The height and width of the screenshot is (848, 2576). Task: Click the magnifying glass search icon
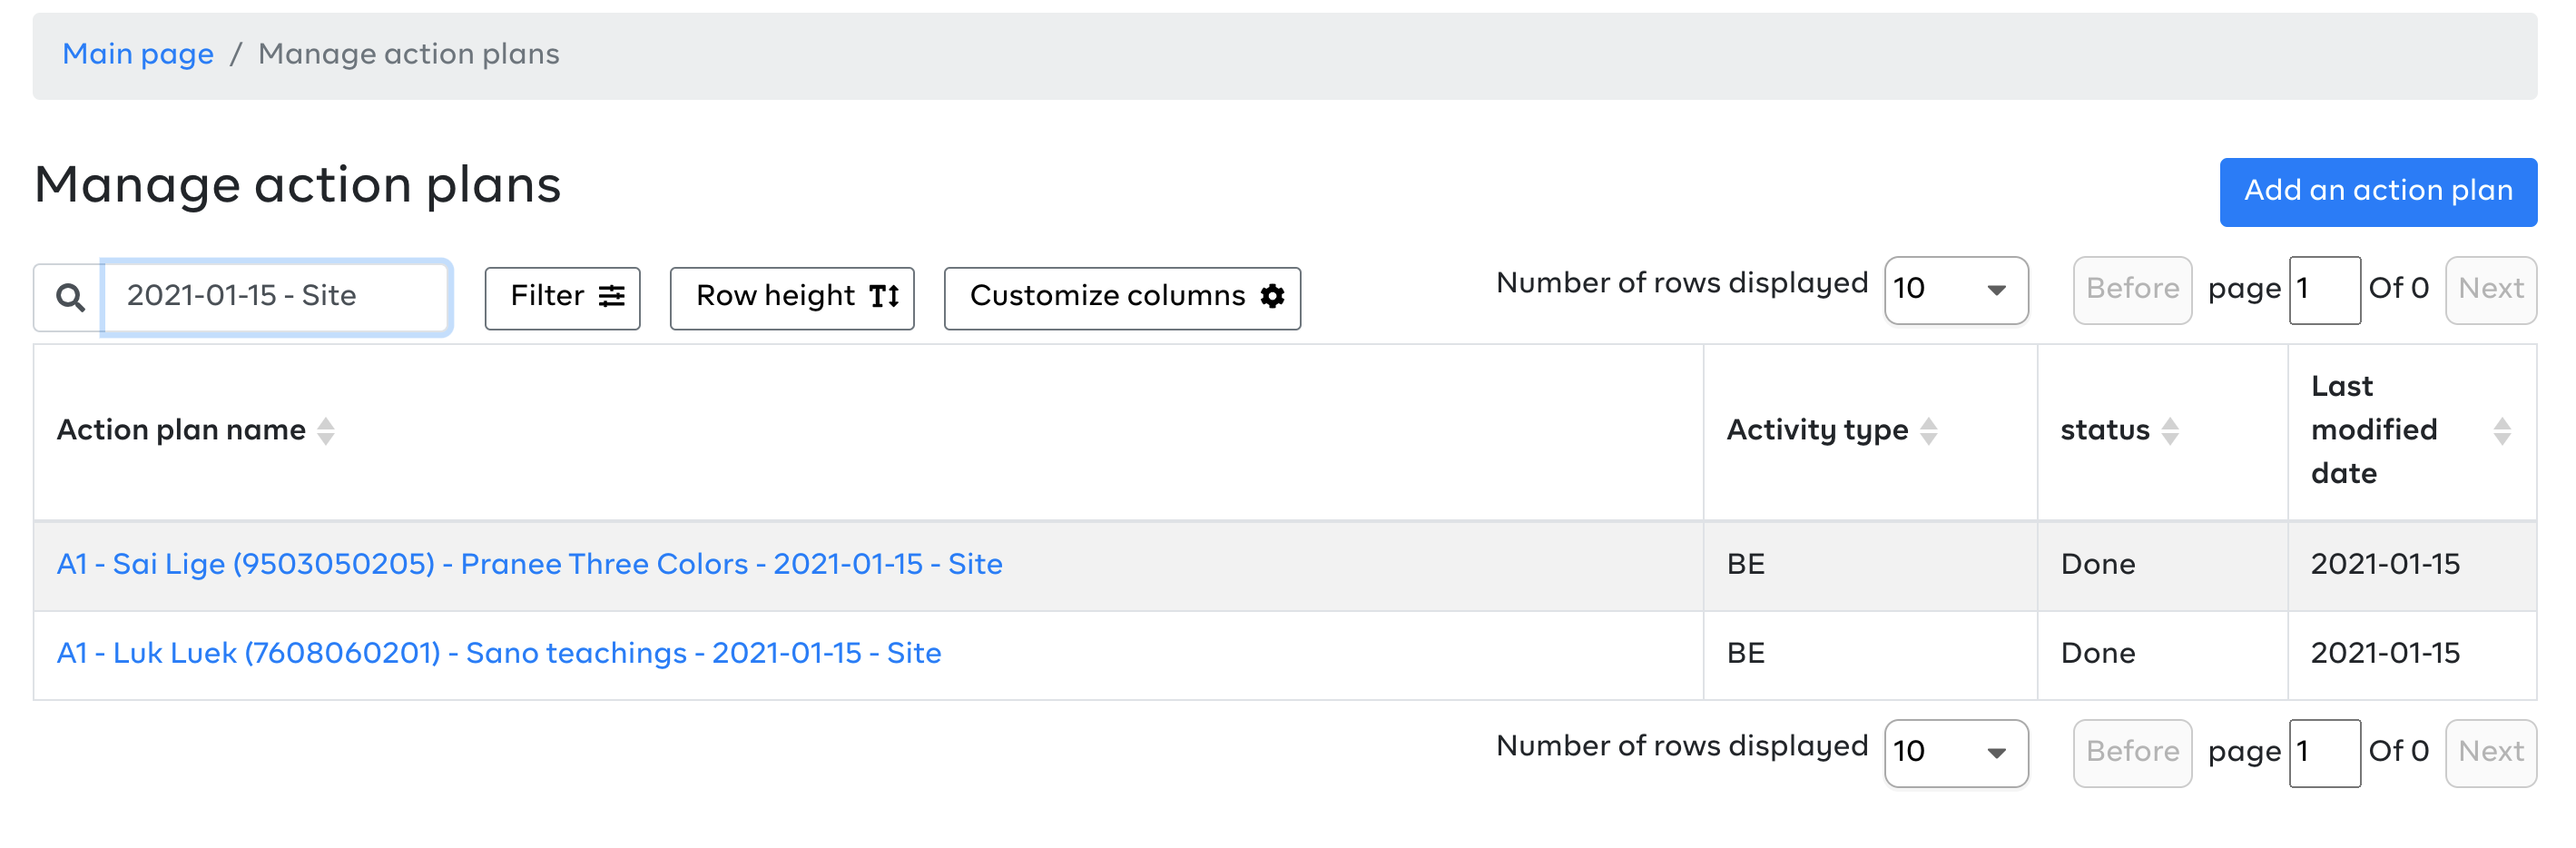click(69, 296)
